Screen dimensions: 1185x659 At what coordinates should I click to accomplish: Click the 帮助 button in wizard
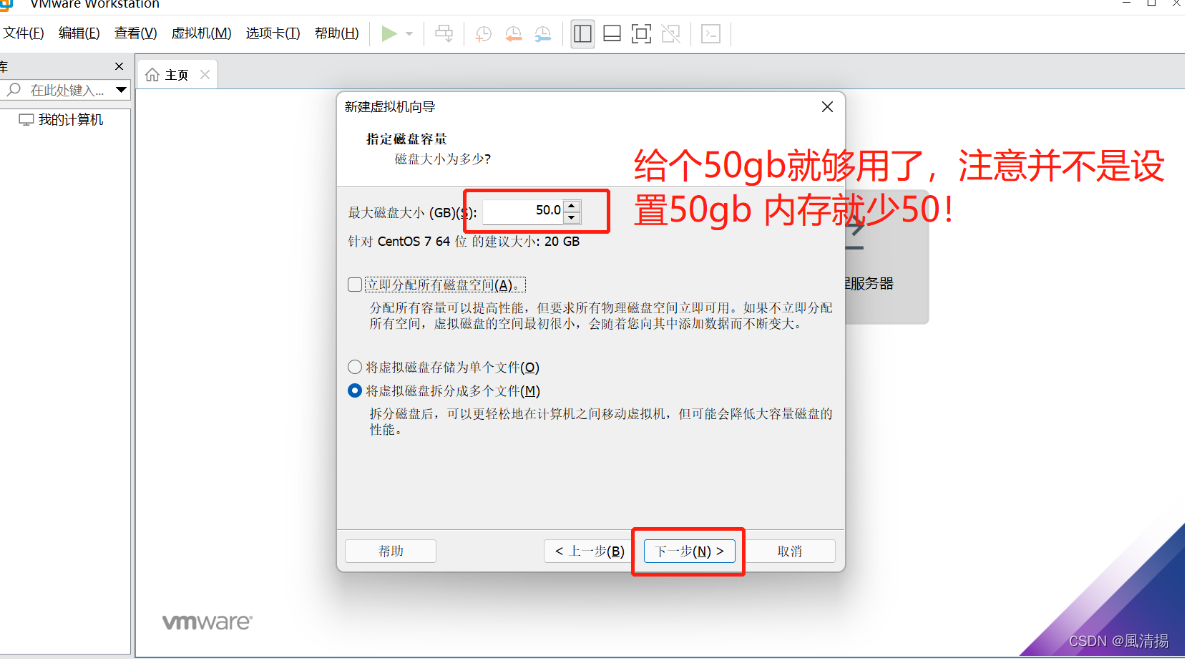tap(391, 551)
